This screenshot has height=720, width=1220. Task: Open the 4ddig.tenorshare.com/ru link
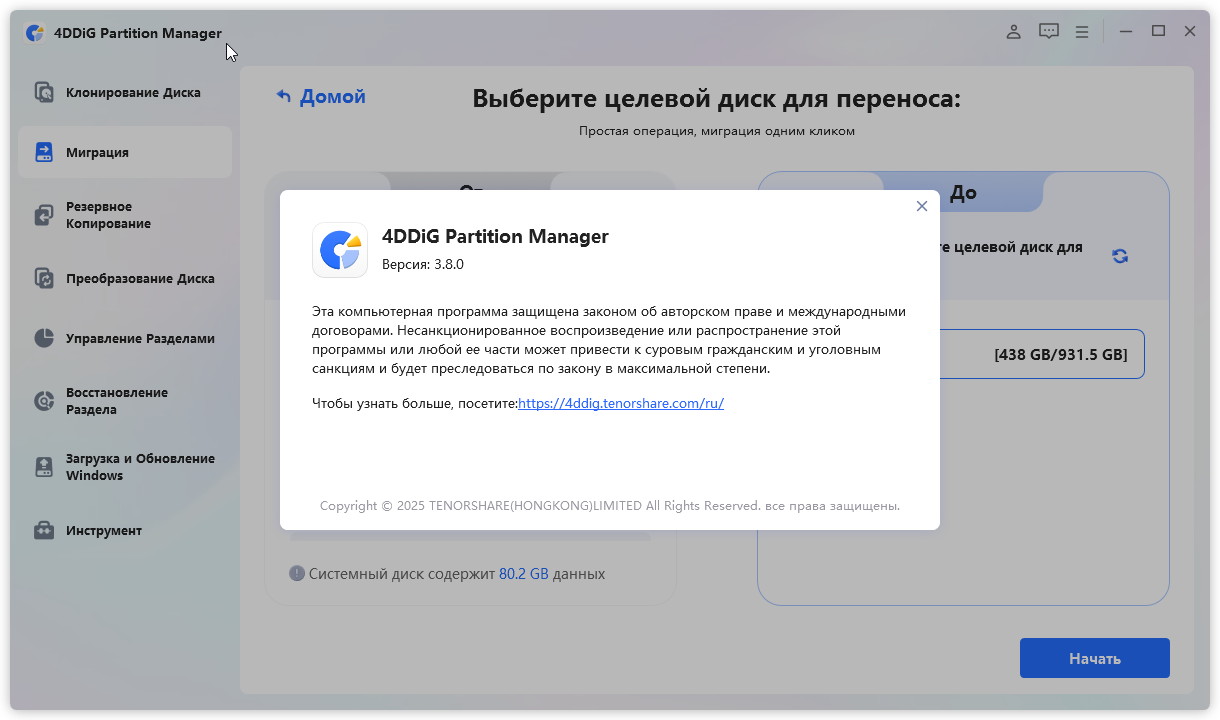pos(621,403)
